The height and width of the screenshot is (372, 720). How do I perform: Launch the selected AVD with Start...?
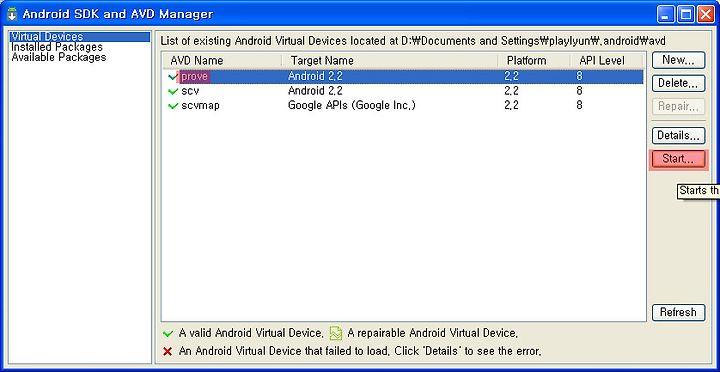[678, 159]
